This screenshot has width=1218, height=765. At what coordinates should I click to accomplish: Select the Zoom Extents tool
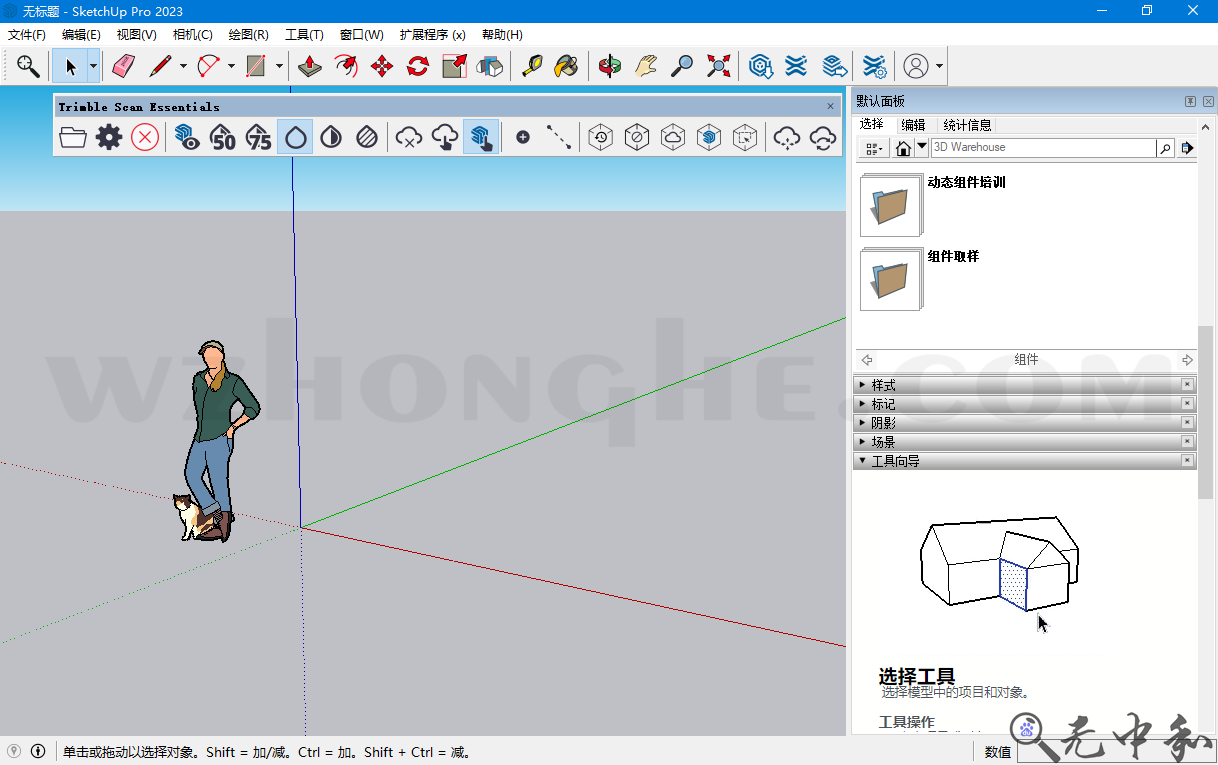pyautogui.click(x=717, y=66)
